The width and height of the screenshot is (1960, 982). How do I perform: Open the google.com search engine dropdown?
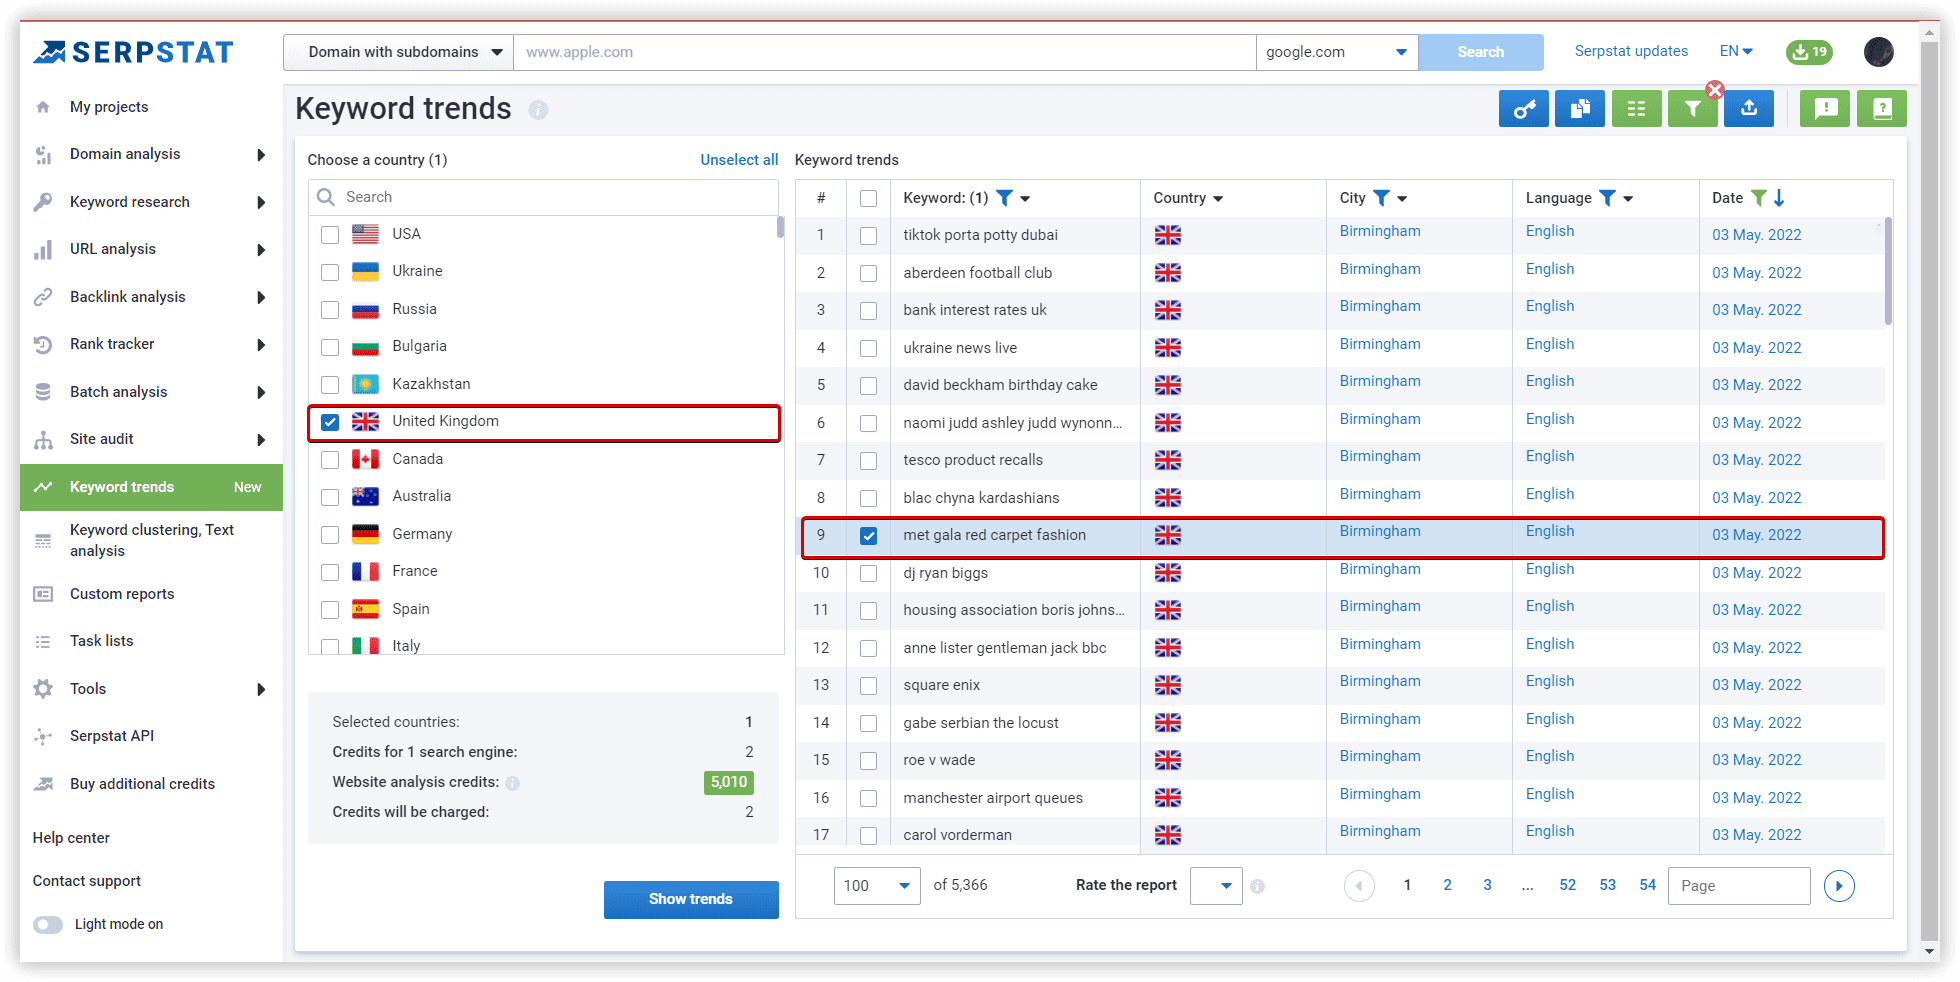pyautogui.click(x=1337, y=52)
